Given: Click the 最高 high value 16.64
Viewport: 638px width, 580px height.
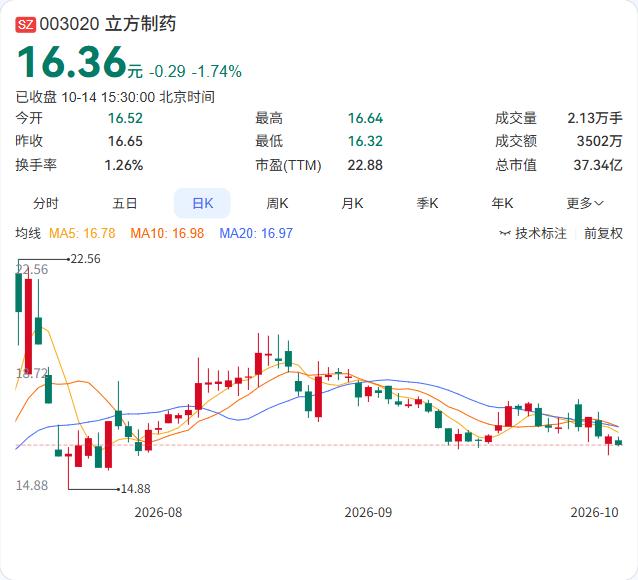Looking at the screenshot, I should click(x=365, y=118).
